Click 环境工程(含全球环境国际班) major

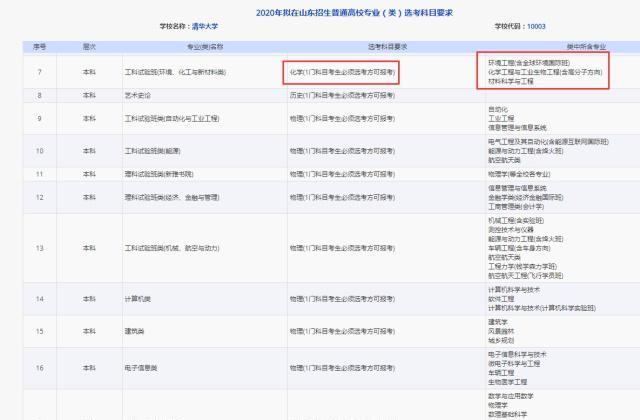tap(529, 63)
